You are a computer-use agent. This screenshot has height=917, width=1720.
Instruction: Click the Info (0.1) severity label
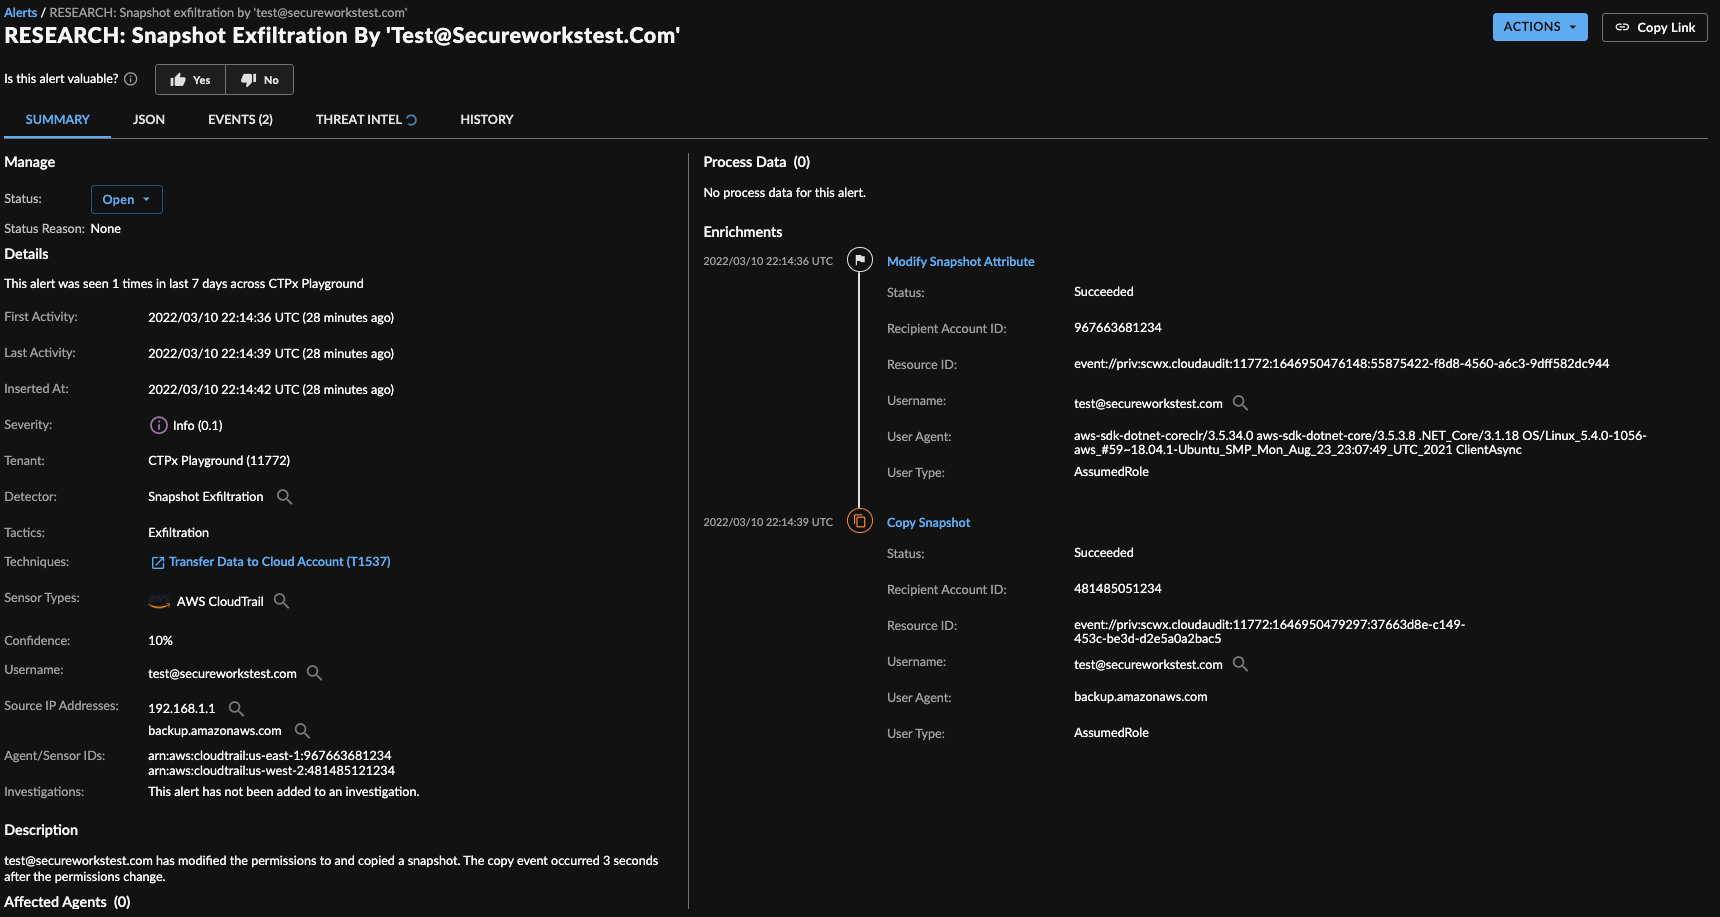198,426
